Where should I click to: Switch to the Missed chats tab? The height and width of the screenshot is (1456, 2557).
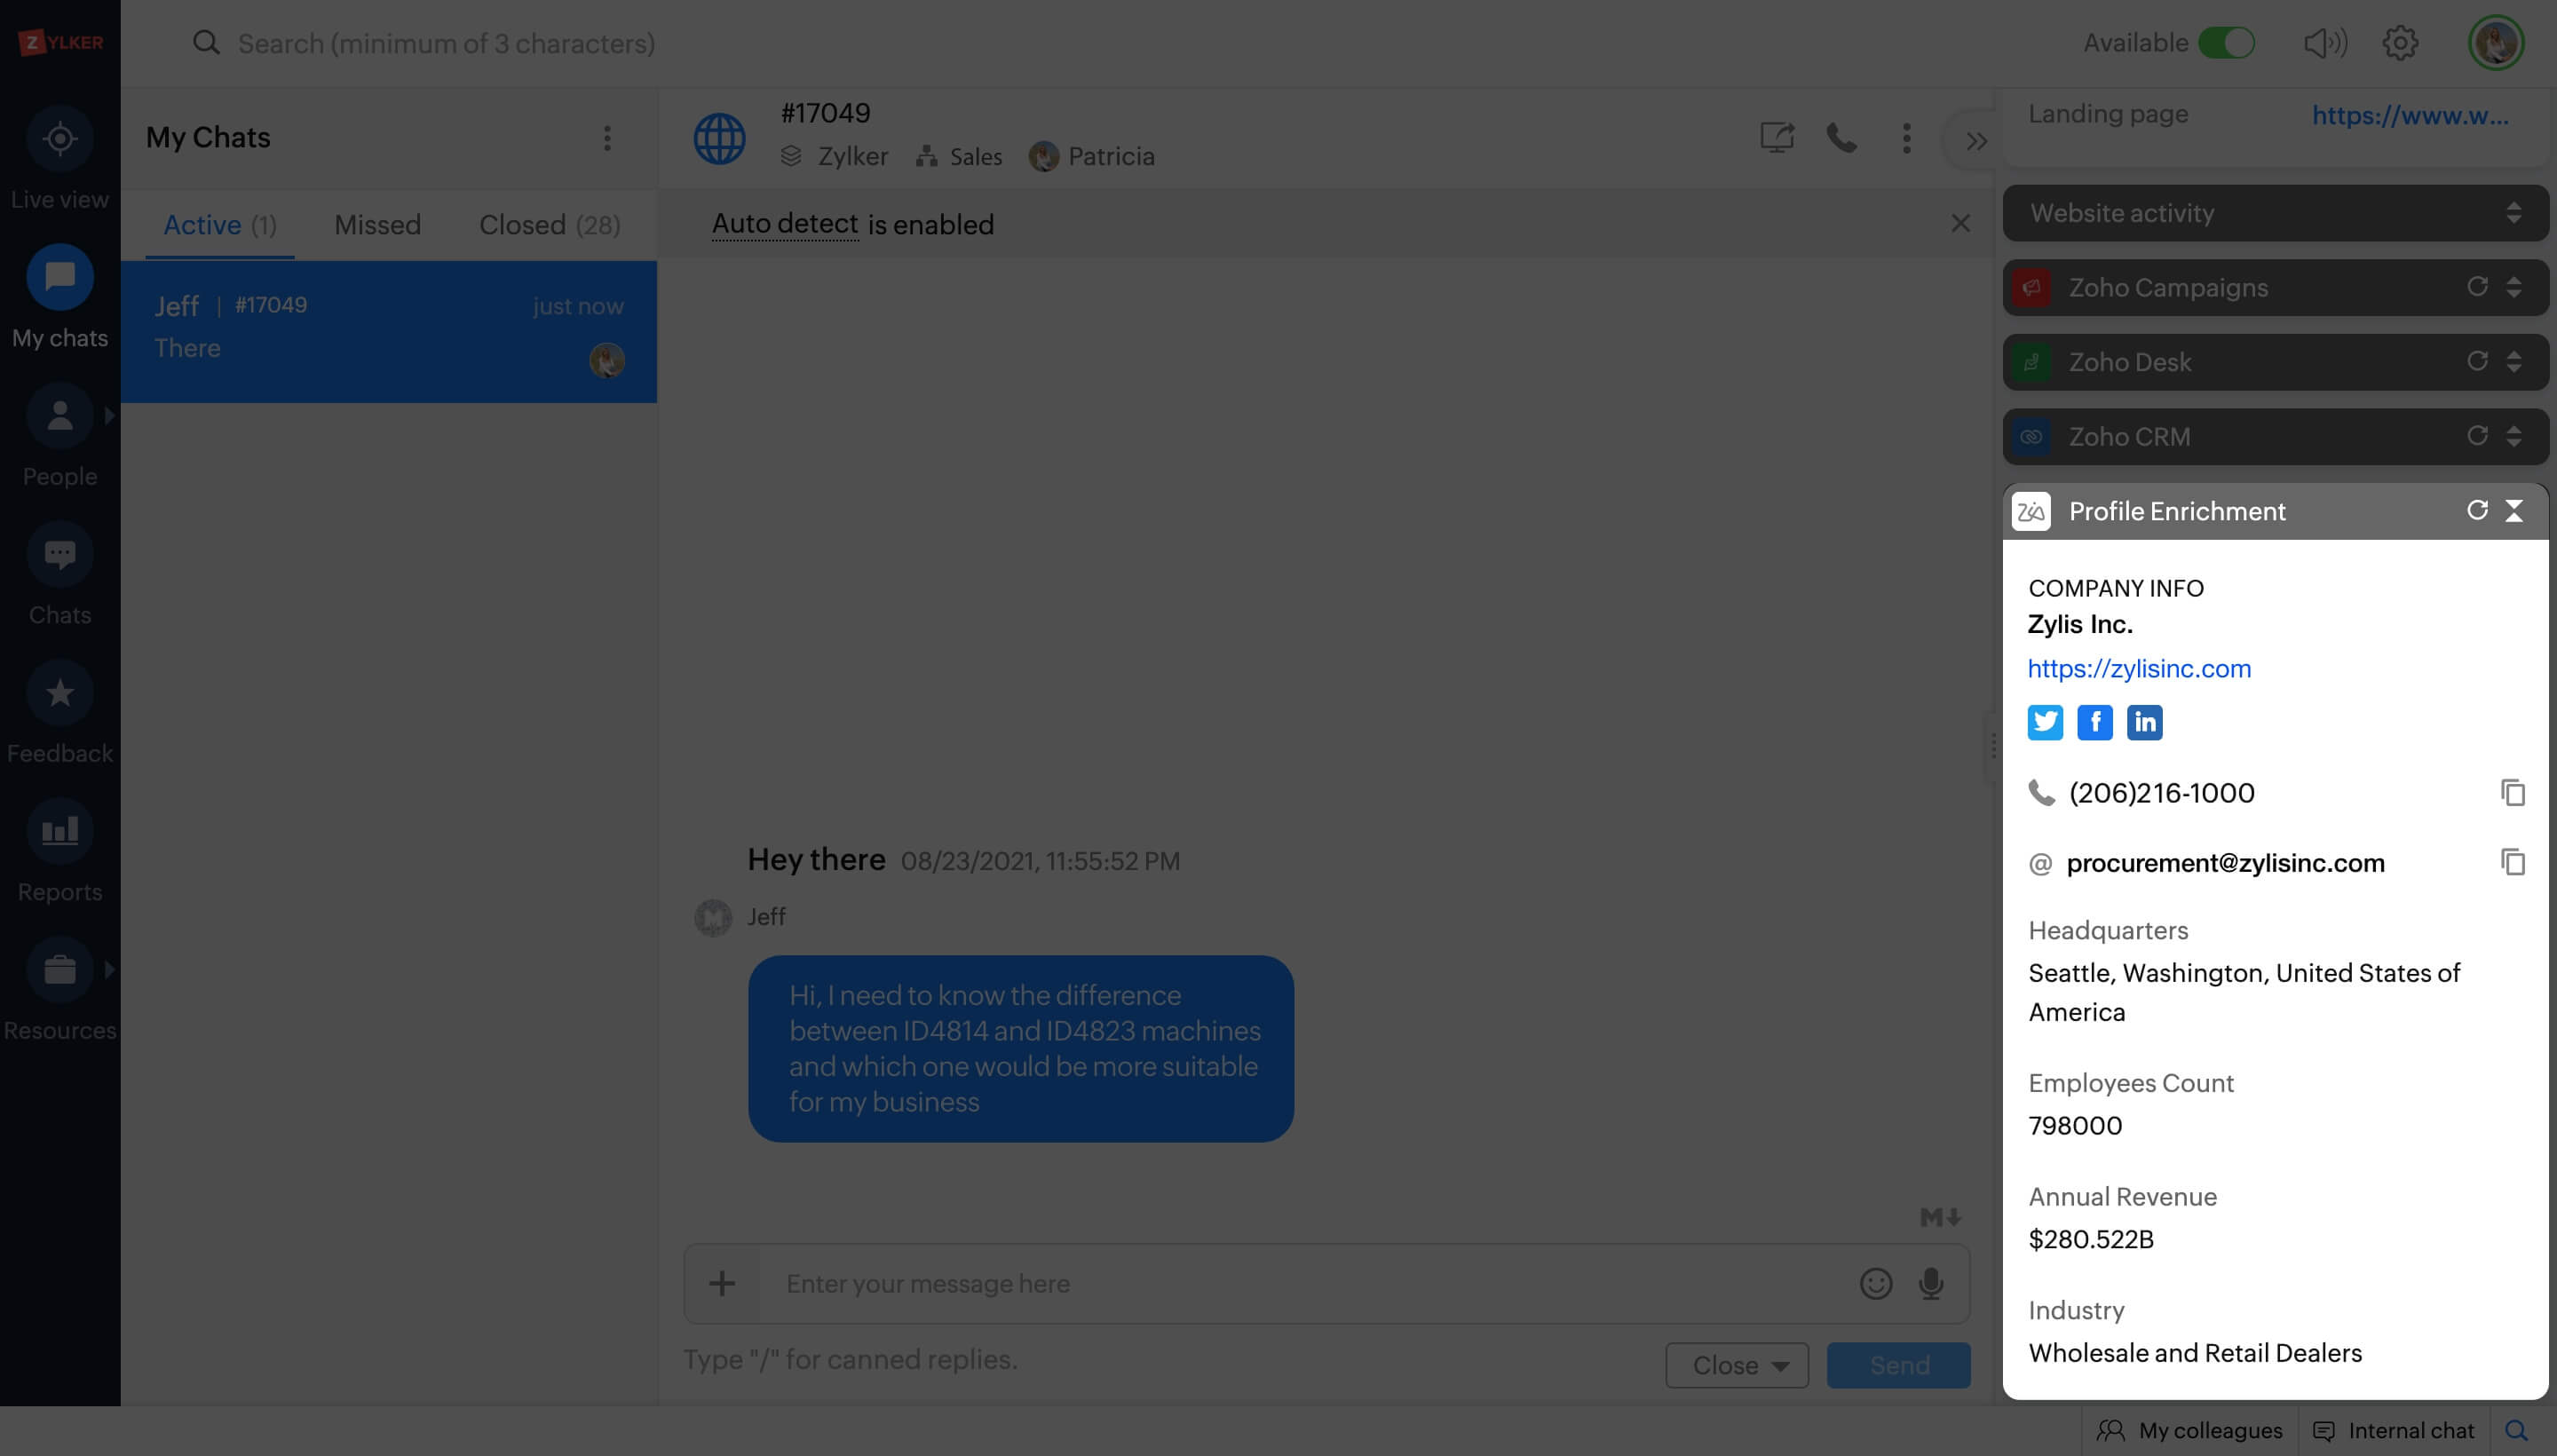point(377,224)
